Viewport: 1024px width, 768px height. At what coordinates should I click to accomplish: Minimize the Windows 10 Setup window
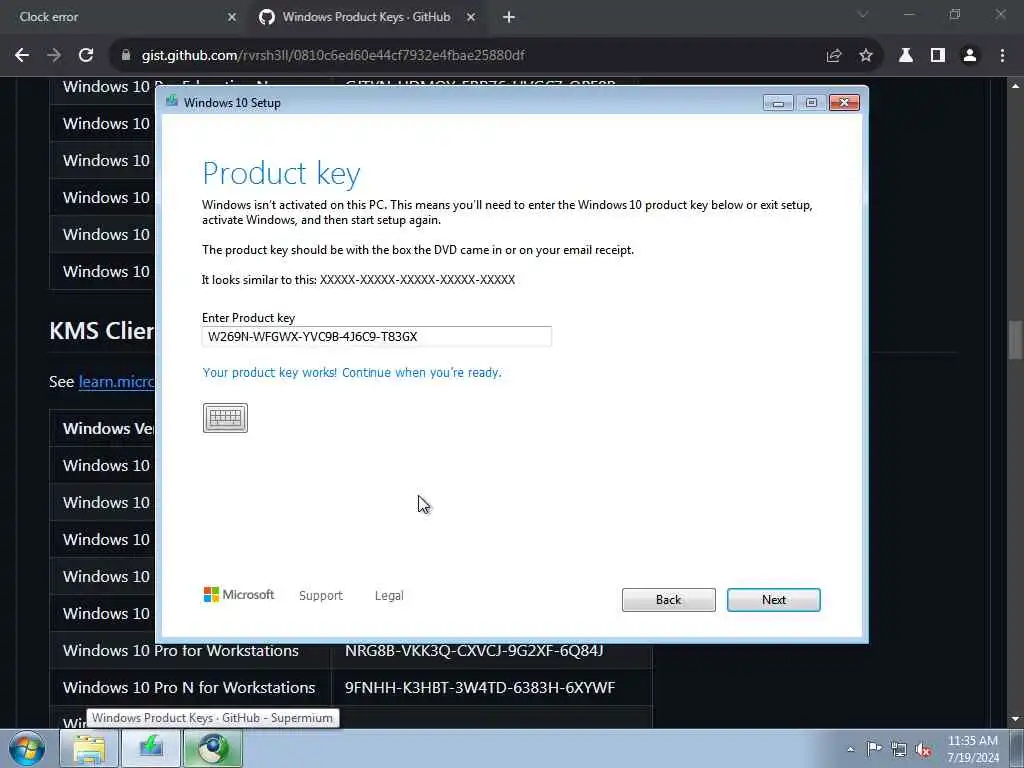point(778,103)
